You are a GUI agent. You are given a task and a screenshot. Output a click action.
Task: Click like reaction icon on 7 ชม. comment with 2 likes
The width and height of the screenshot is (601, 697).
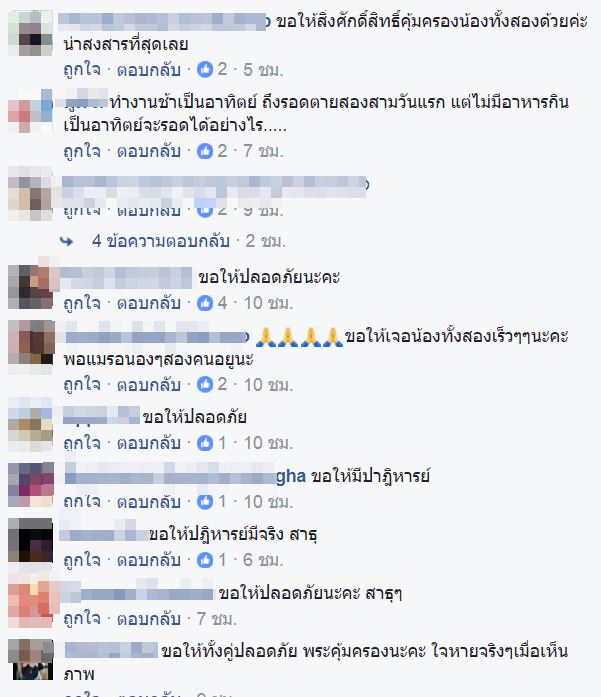pyautogui.click(x=205, y=151)
